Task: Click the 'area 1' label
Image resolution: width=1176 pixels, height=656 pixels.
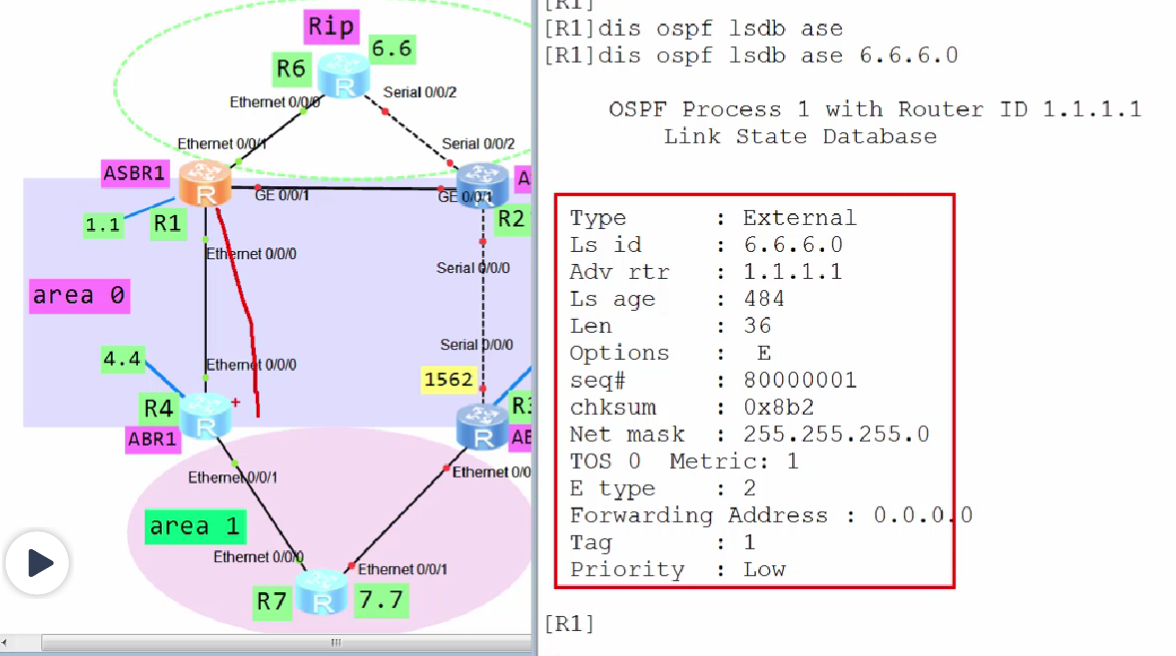Action: pyautogui.click(x=195, y=525)
